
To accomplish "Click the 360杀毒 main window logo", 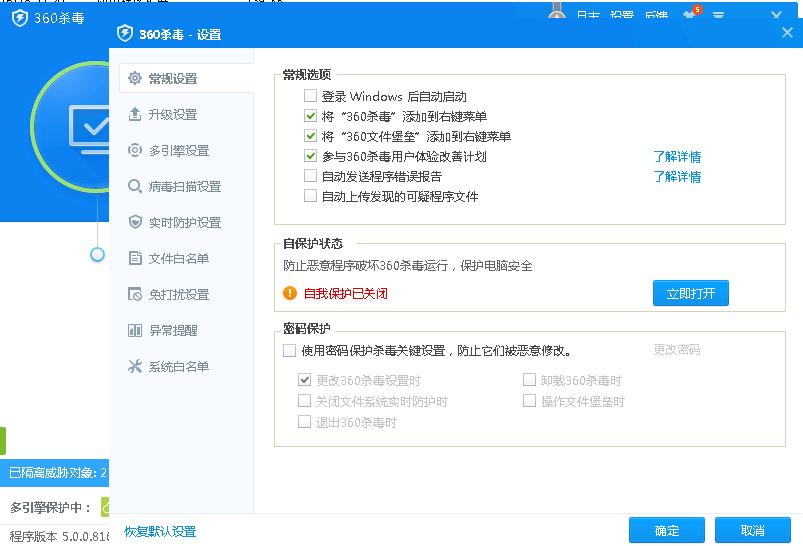I will (20, 18).
